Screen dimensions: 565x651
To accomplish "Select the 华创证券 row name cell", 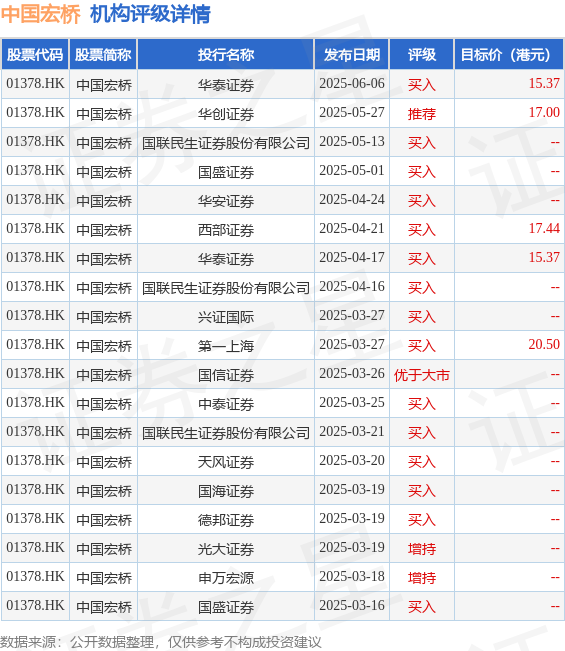I will 225,113.
